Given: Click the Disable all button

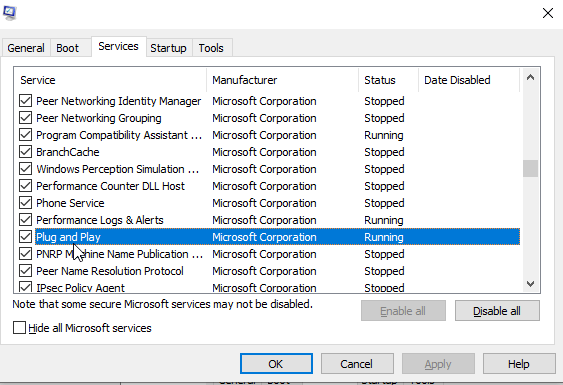Looking at the screenshot, I should (497, 311).
